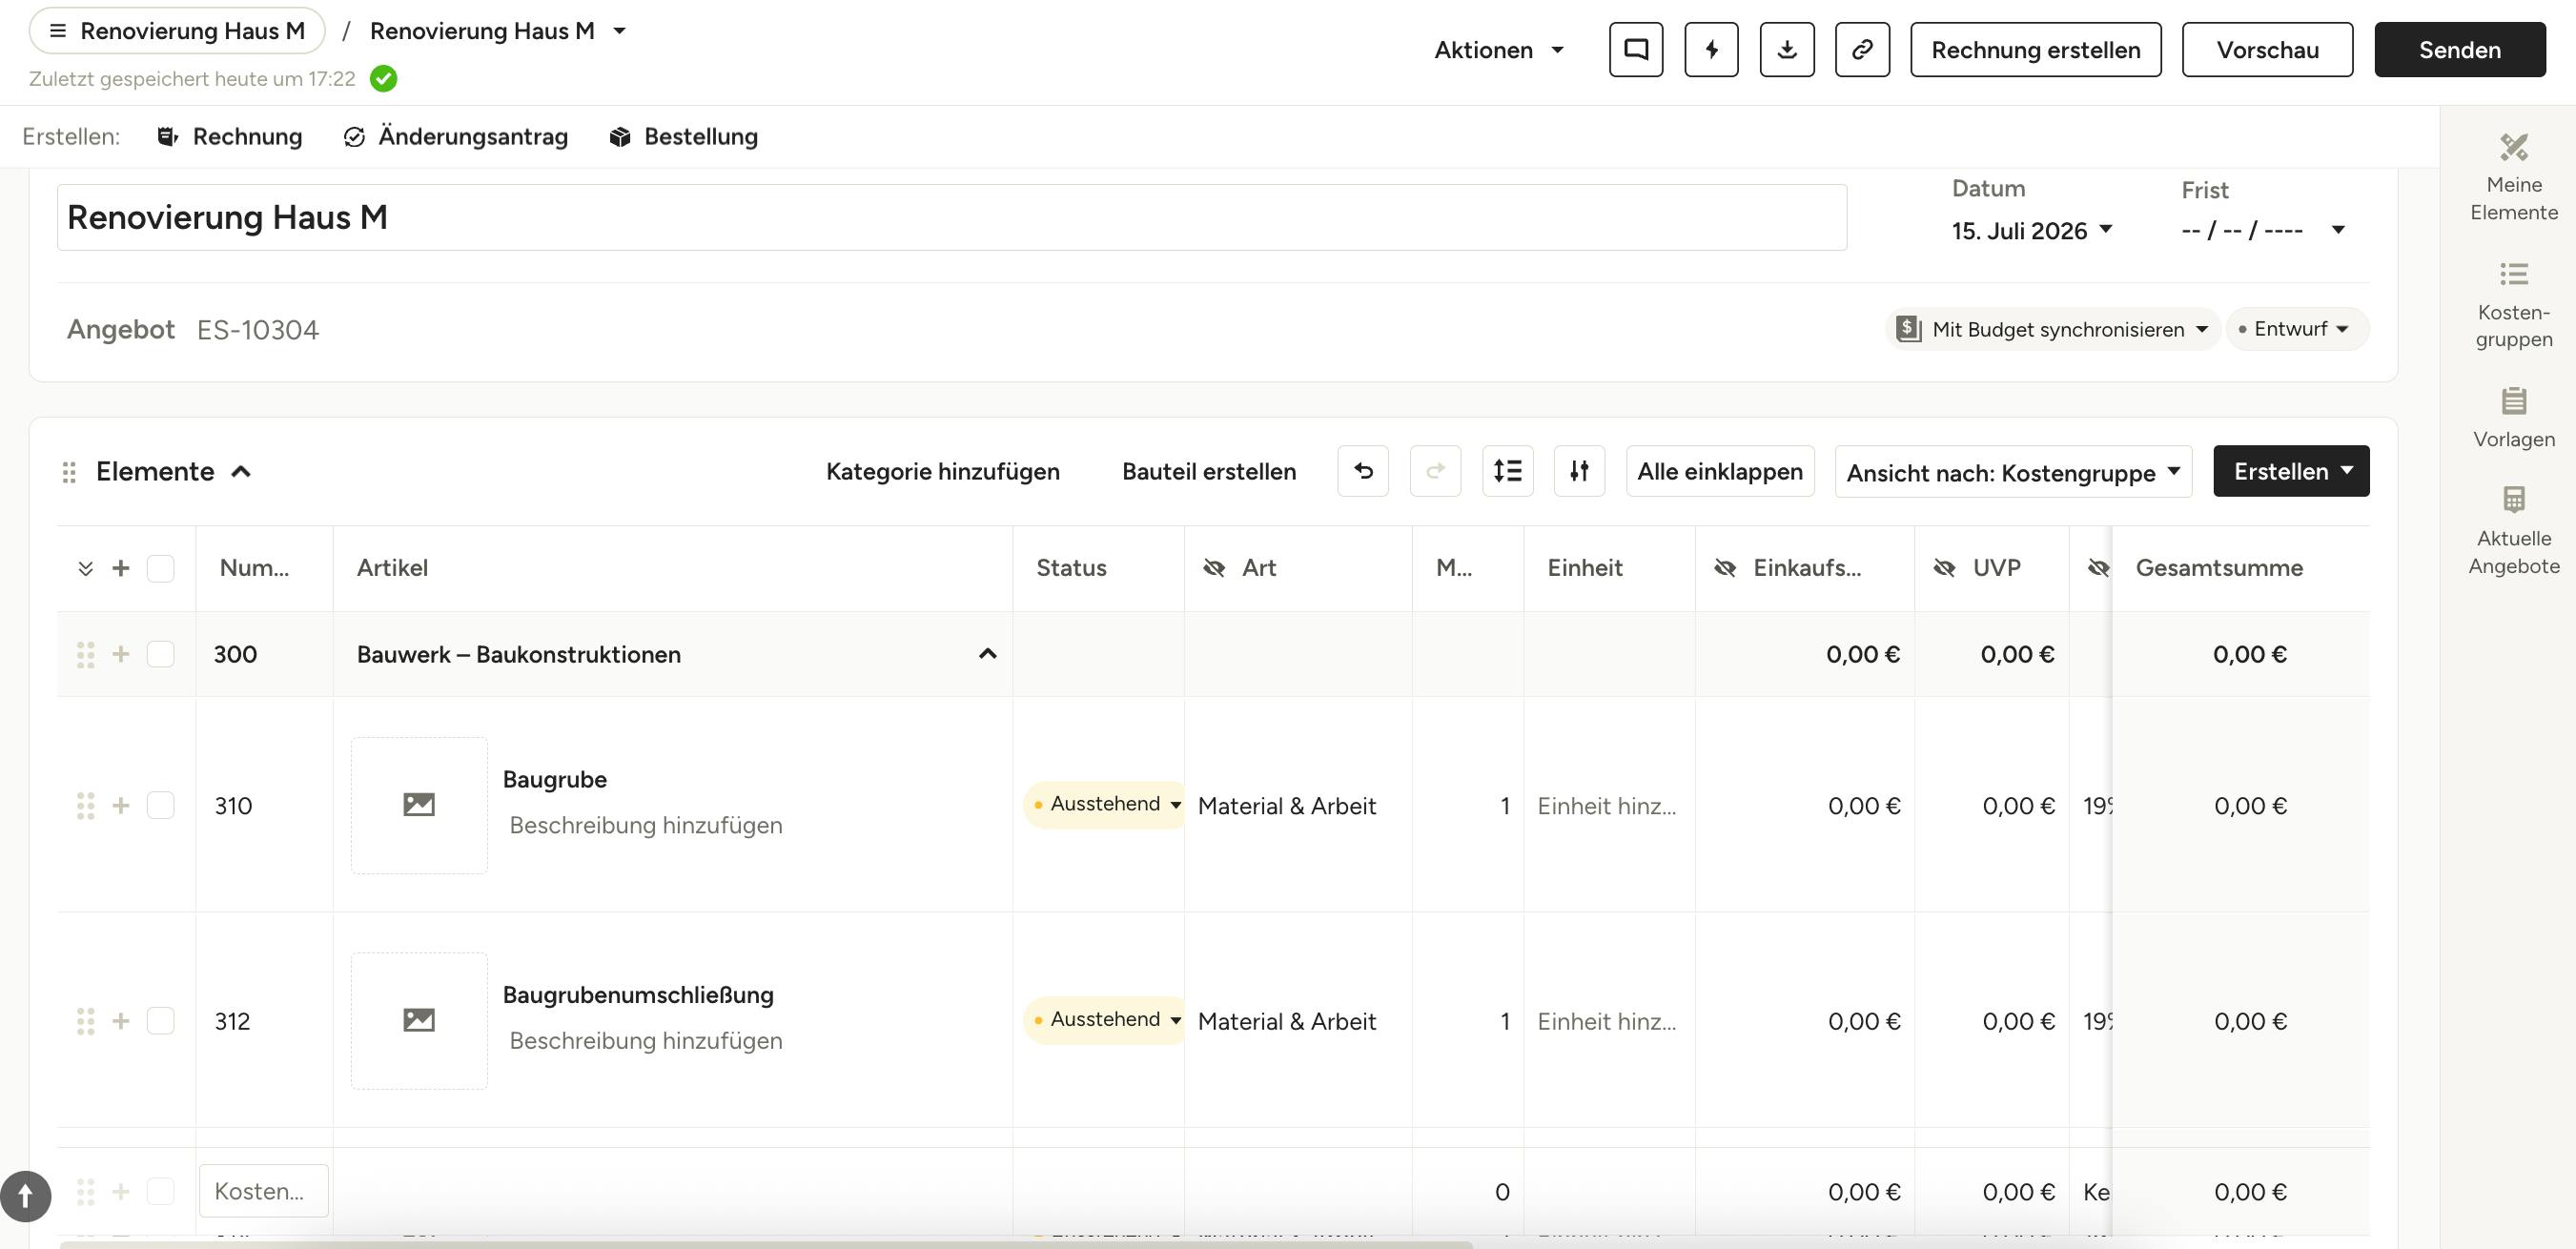Collapse the Elemente section chevron
This screenshot has width=2576, height=1249.
tap(241, 472)
